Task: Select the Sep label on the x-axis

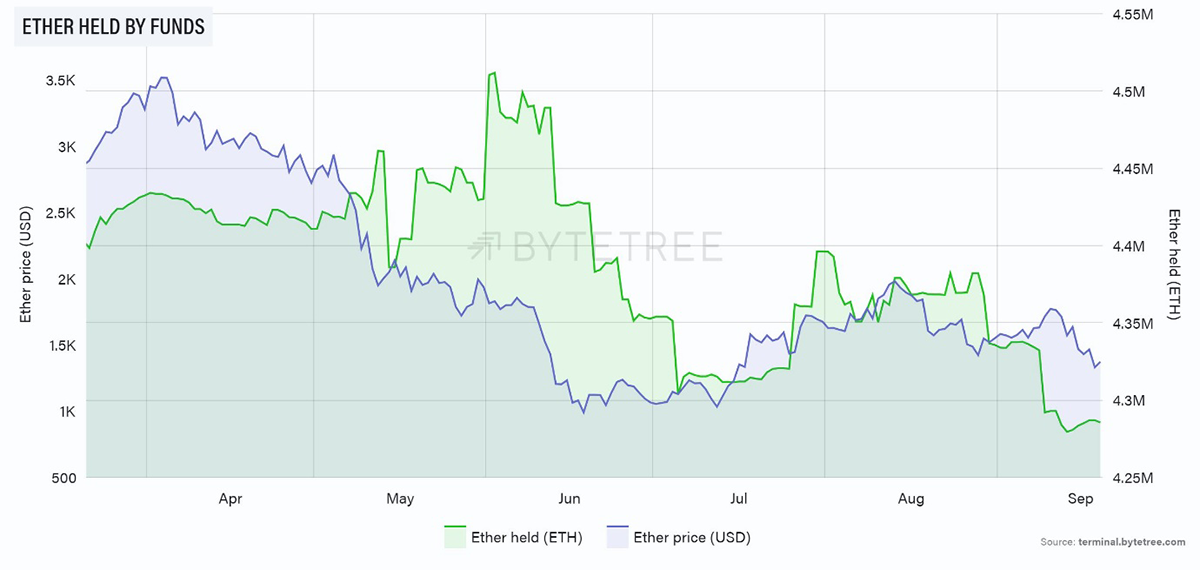Action: click(1080, 497)
